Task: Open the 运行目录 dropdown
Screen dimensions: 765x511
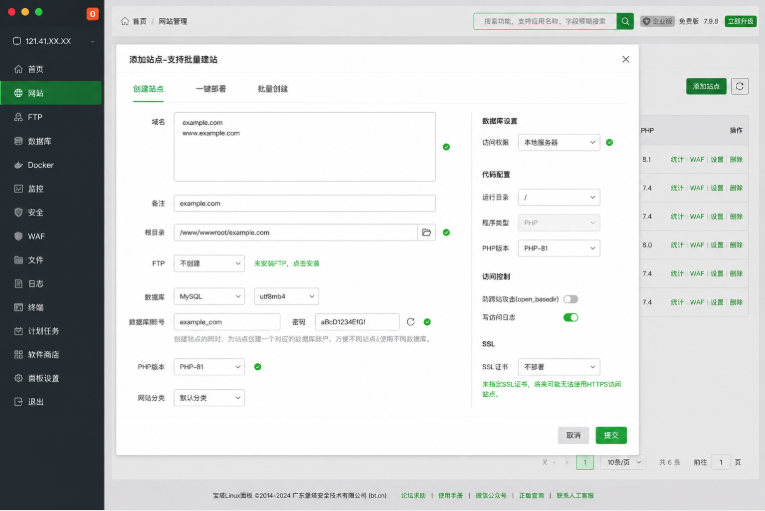Action: click(x=559, y=197)
